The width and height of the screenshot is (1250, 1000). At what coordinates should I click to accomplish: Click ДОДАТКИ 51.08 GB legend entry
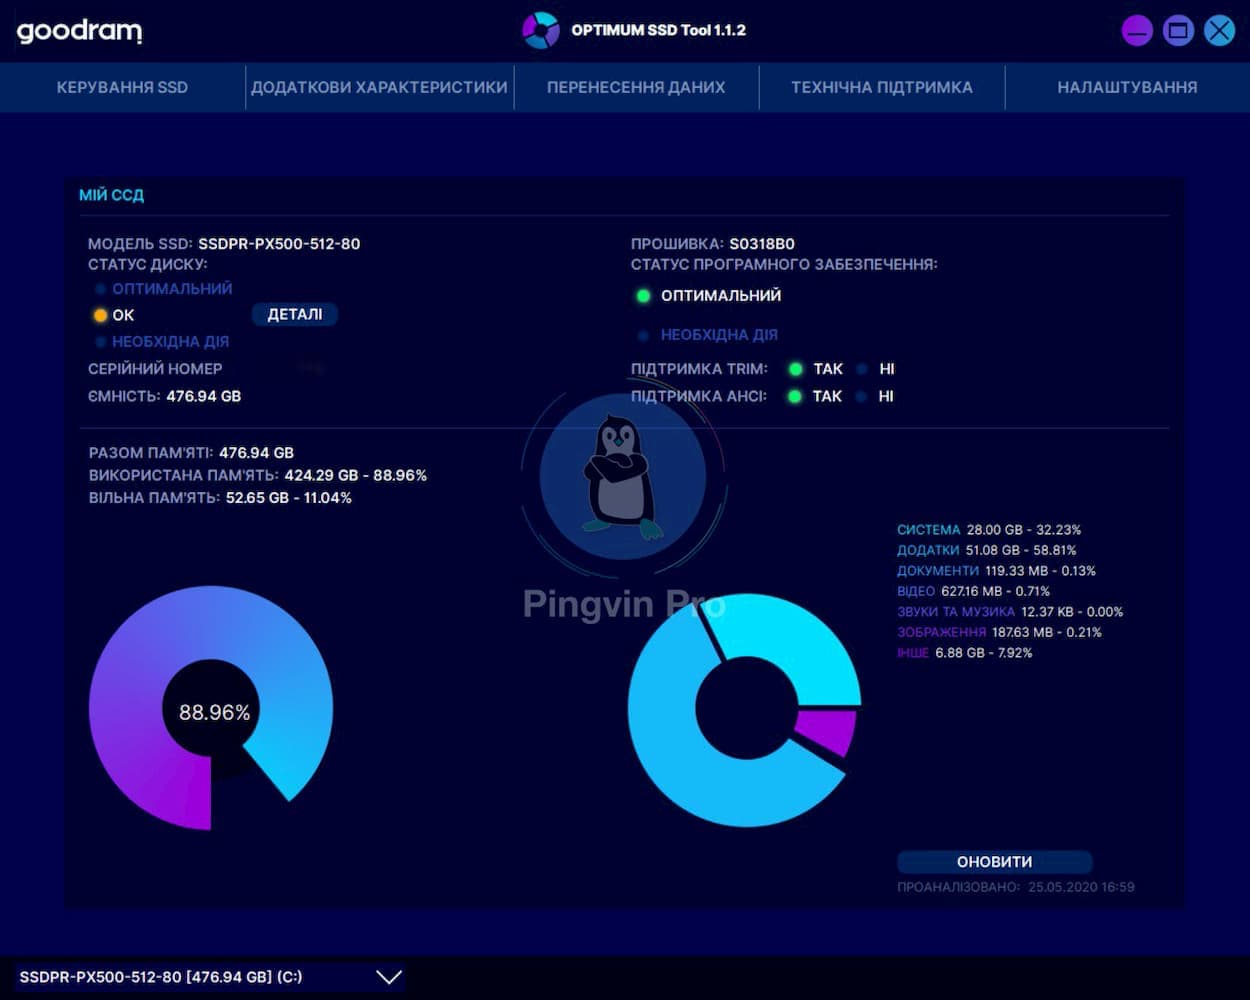pyautogui.click(x=987, y=550)
